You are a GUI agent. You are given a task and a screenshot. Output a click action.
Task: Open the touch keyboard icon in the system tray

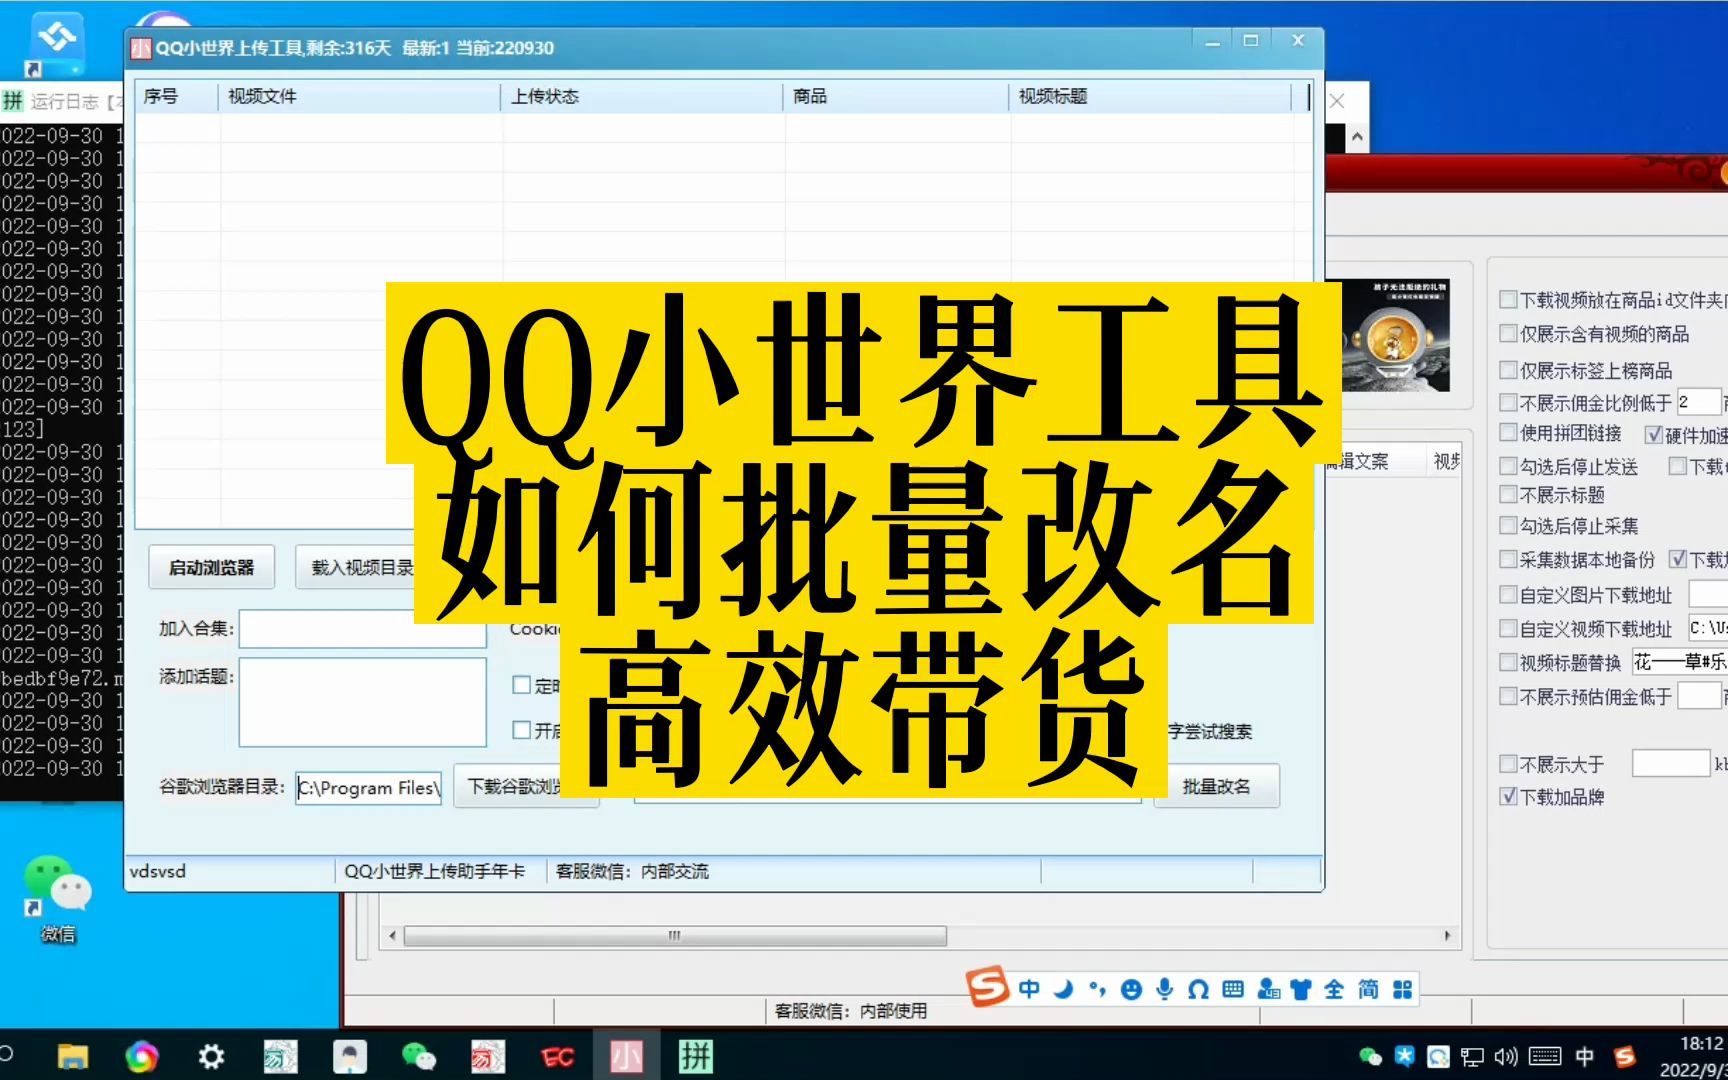1545,1056
